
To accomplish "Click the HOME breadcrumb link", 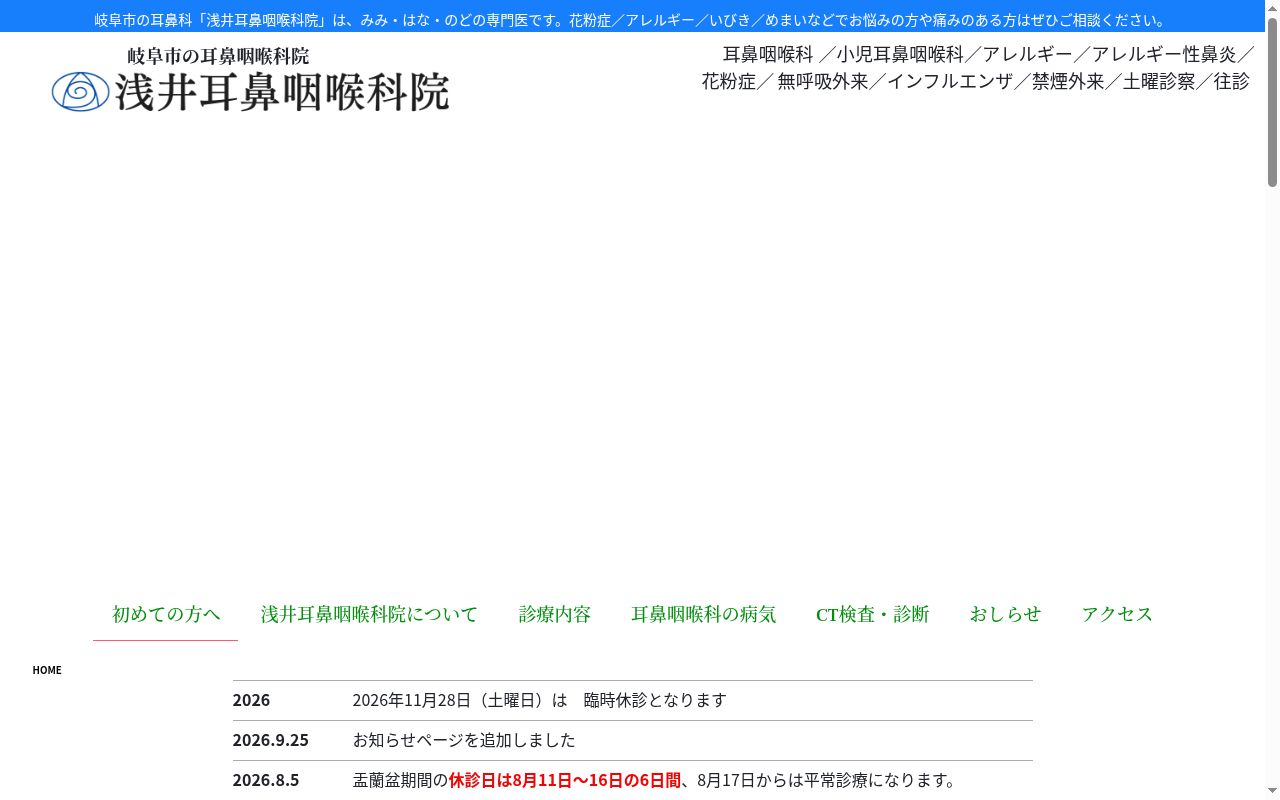I will coord(47,670).
